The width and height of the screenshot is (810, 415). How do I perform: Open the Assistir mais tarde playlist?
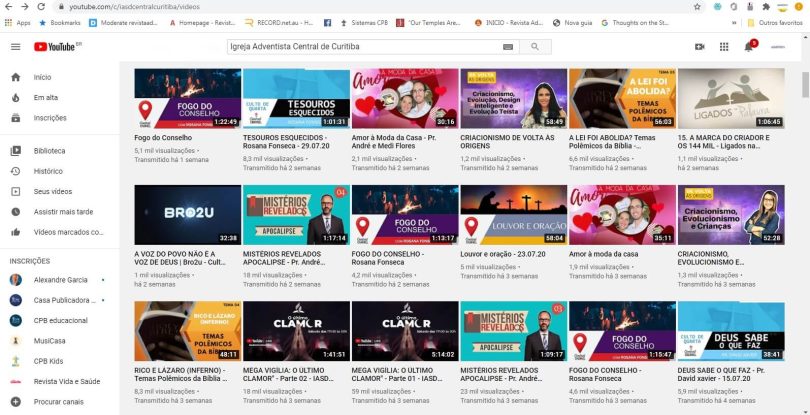[x=63, y=212]
